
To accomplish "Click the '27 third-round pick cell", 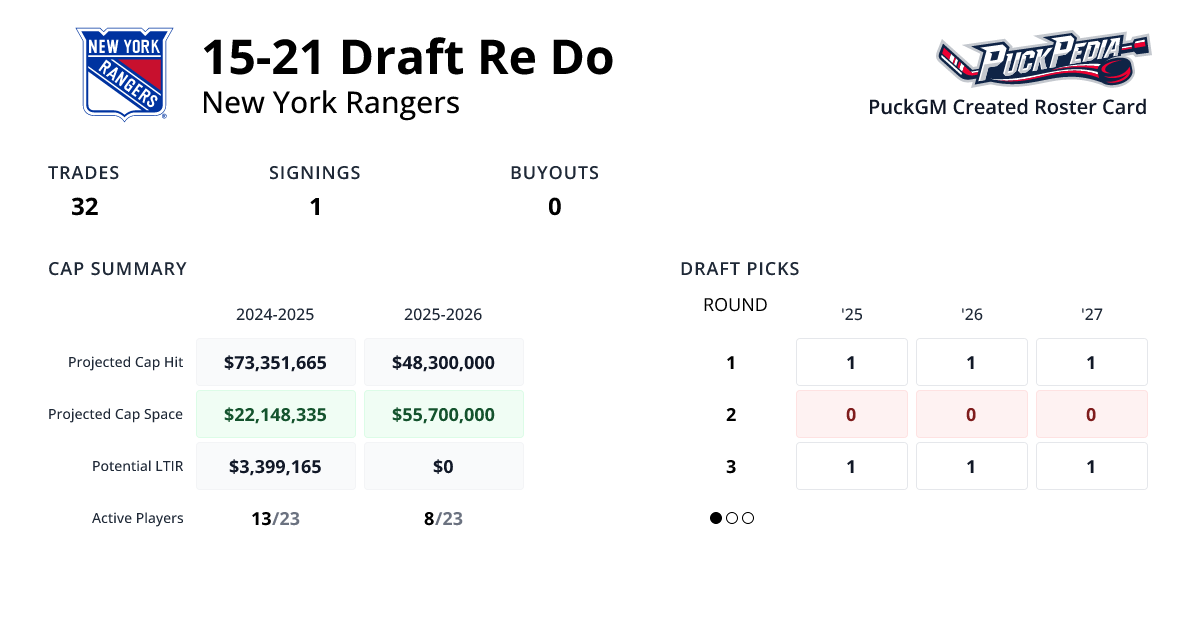I will [1091, 465].
